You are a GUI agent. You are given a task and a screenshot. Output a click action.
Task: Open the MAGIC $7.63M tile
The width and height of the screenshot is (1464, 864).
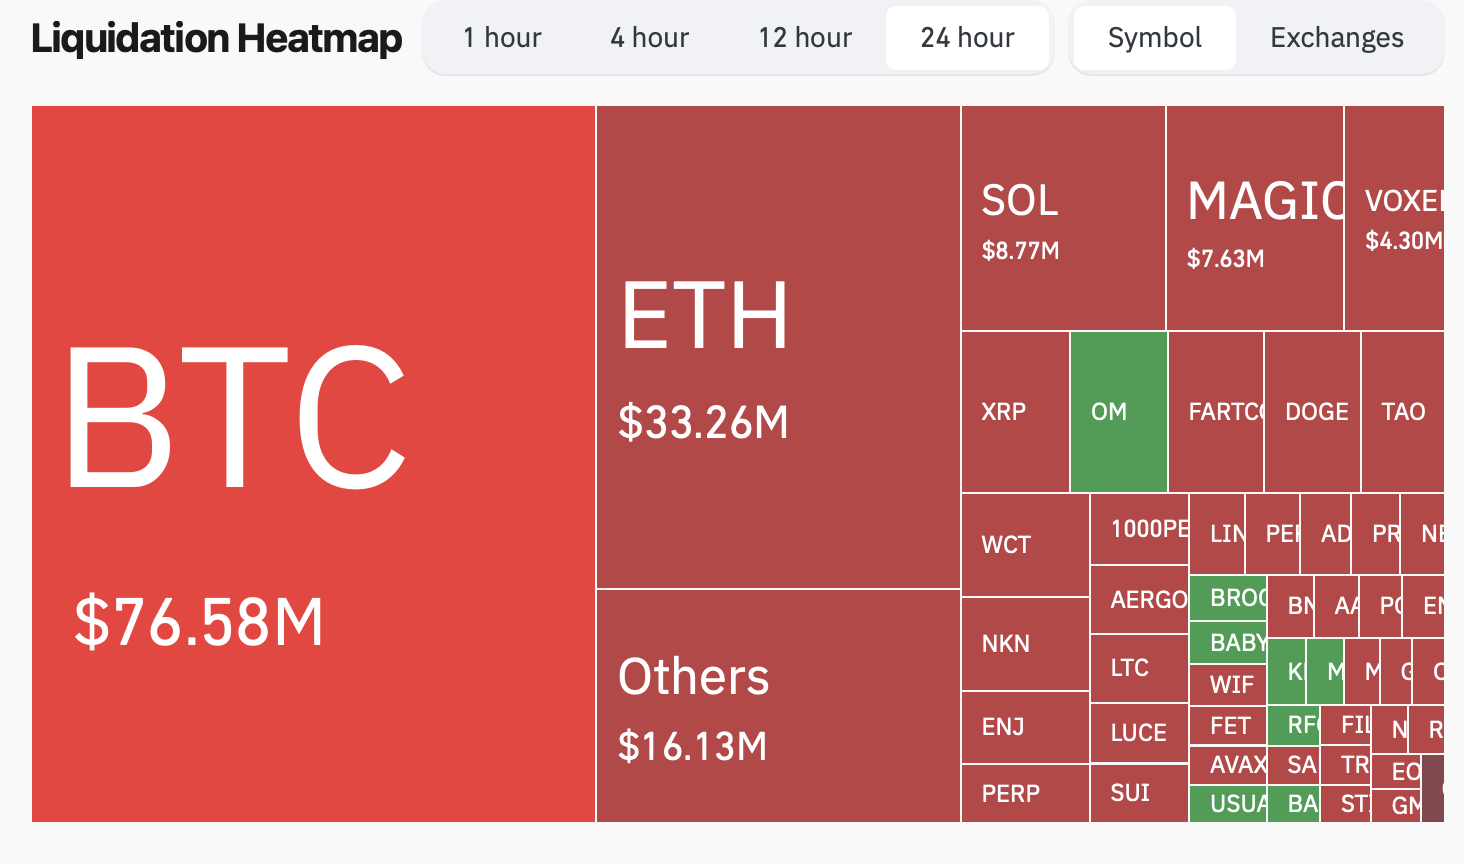pyautogui.click(x=1254, y=218)
